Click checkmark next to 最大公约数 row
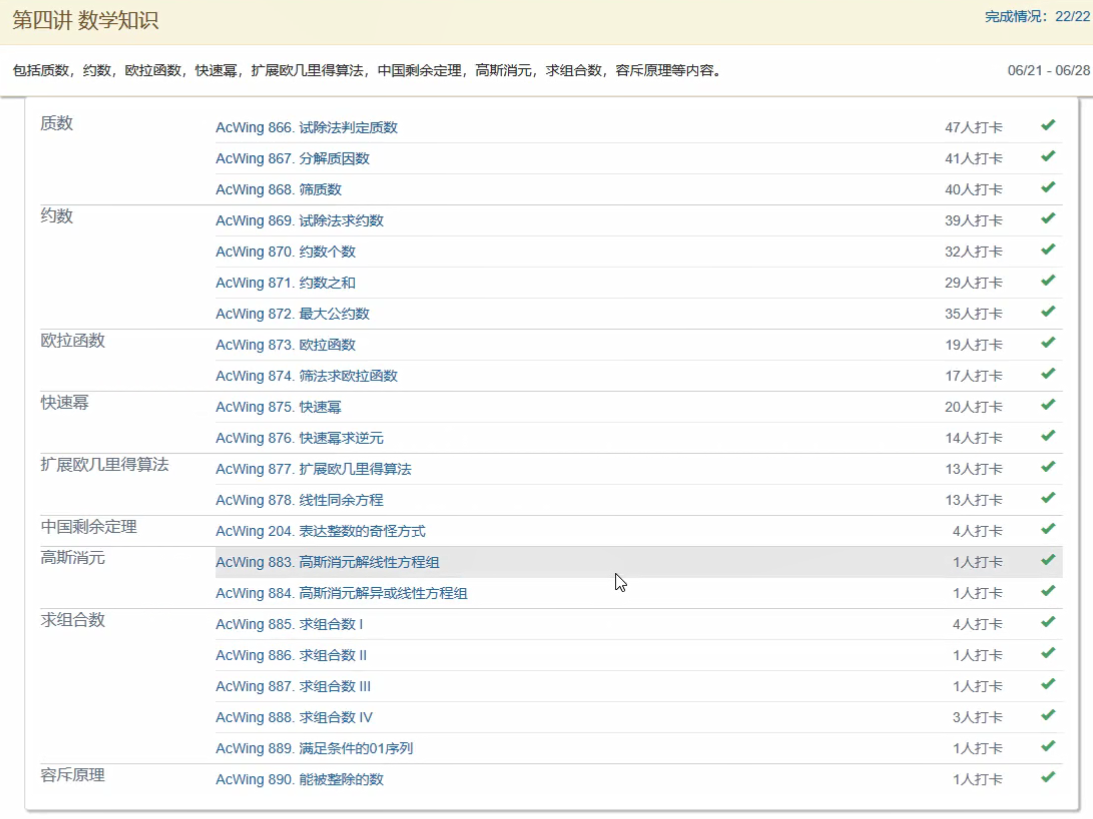This screenshot has width=1093, height=819. pos(1047,312)
